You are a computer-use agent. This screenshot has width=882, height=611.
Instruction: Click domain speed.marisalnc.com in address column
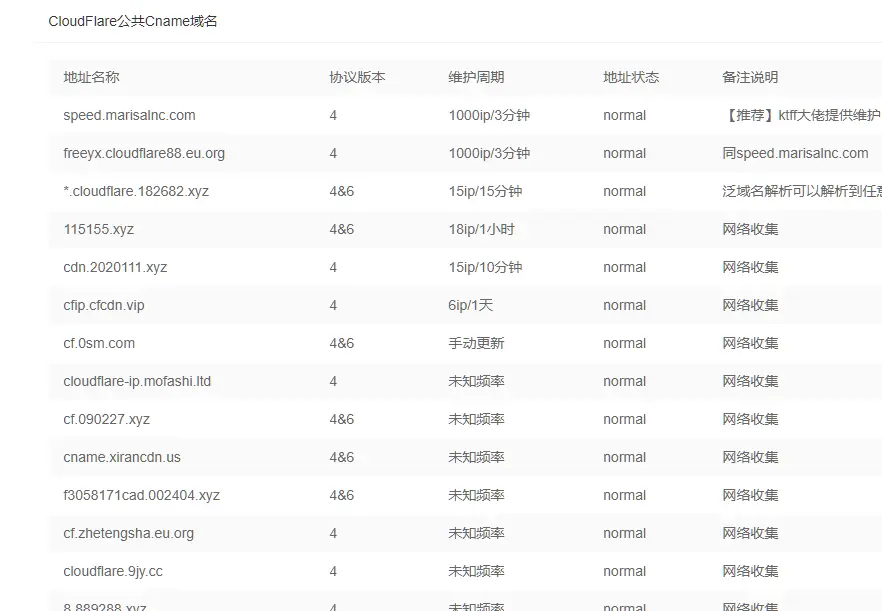pyautogui.click(x=129, y=115)
